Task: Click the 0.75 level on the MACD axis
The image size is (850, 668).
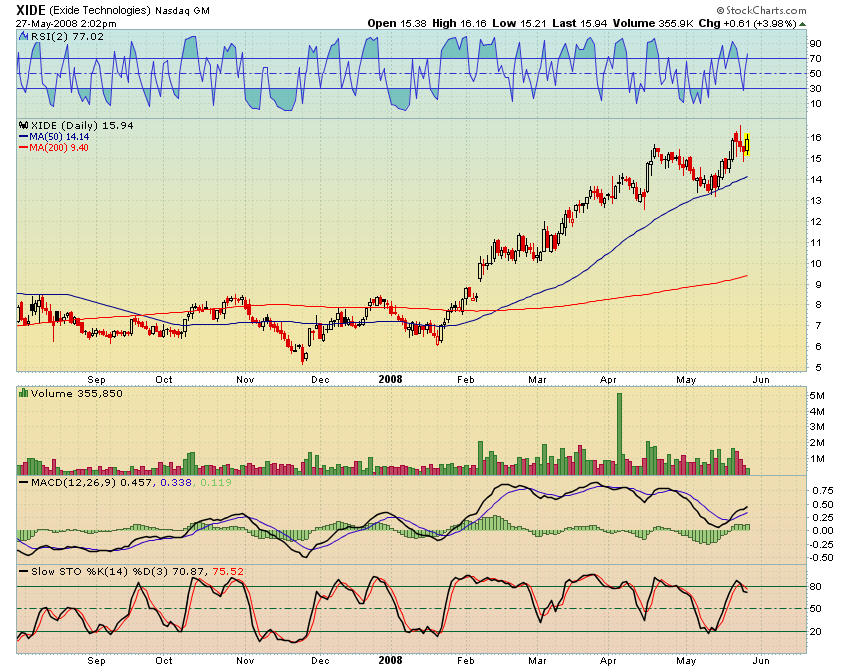Action: (x=823, y=491)
